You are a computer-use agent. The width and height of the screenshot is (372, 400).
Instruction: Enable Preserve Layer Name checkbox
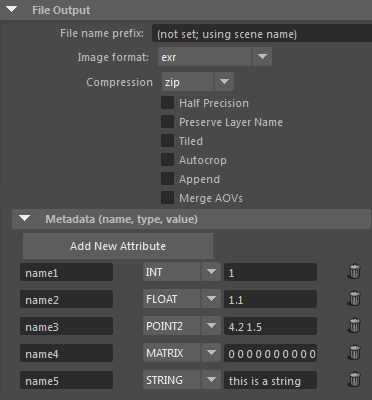(167, 122)
